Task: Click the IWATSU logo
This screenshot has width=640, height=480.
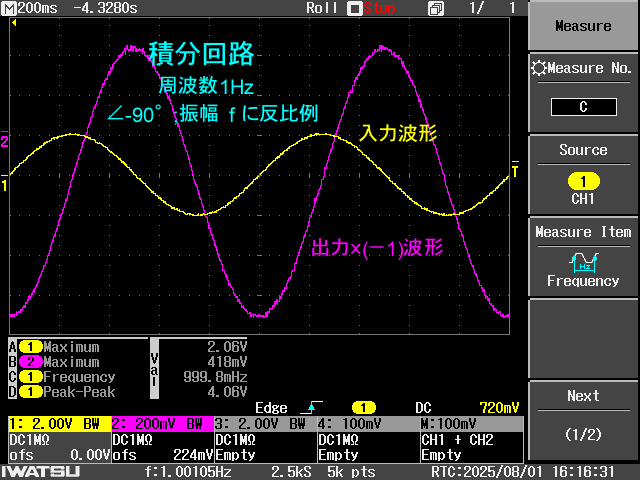Action: pos(40,472)
